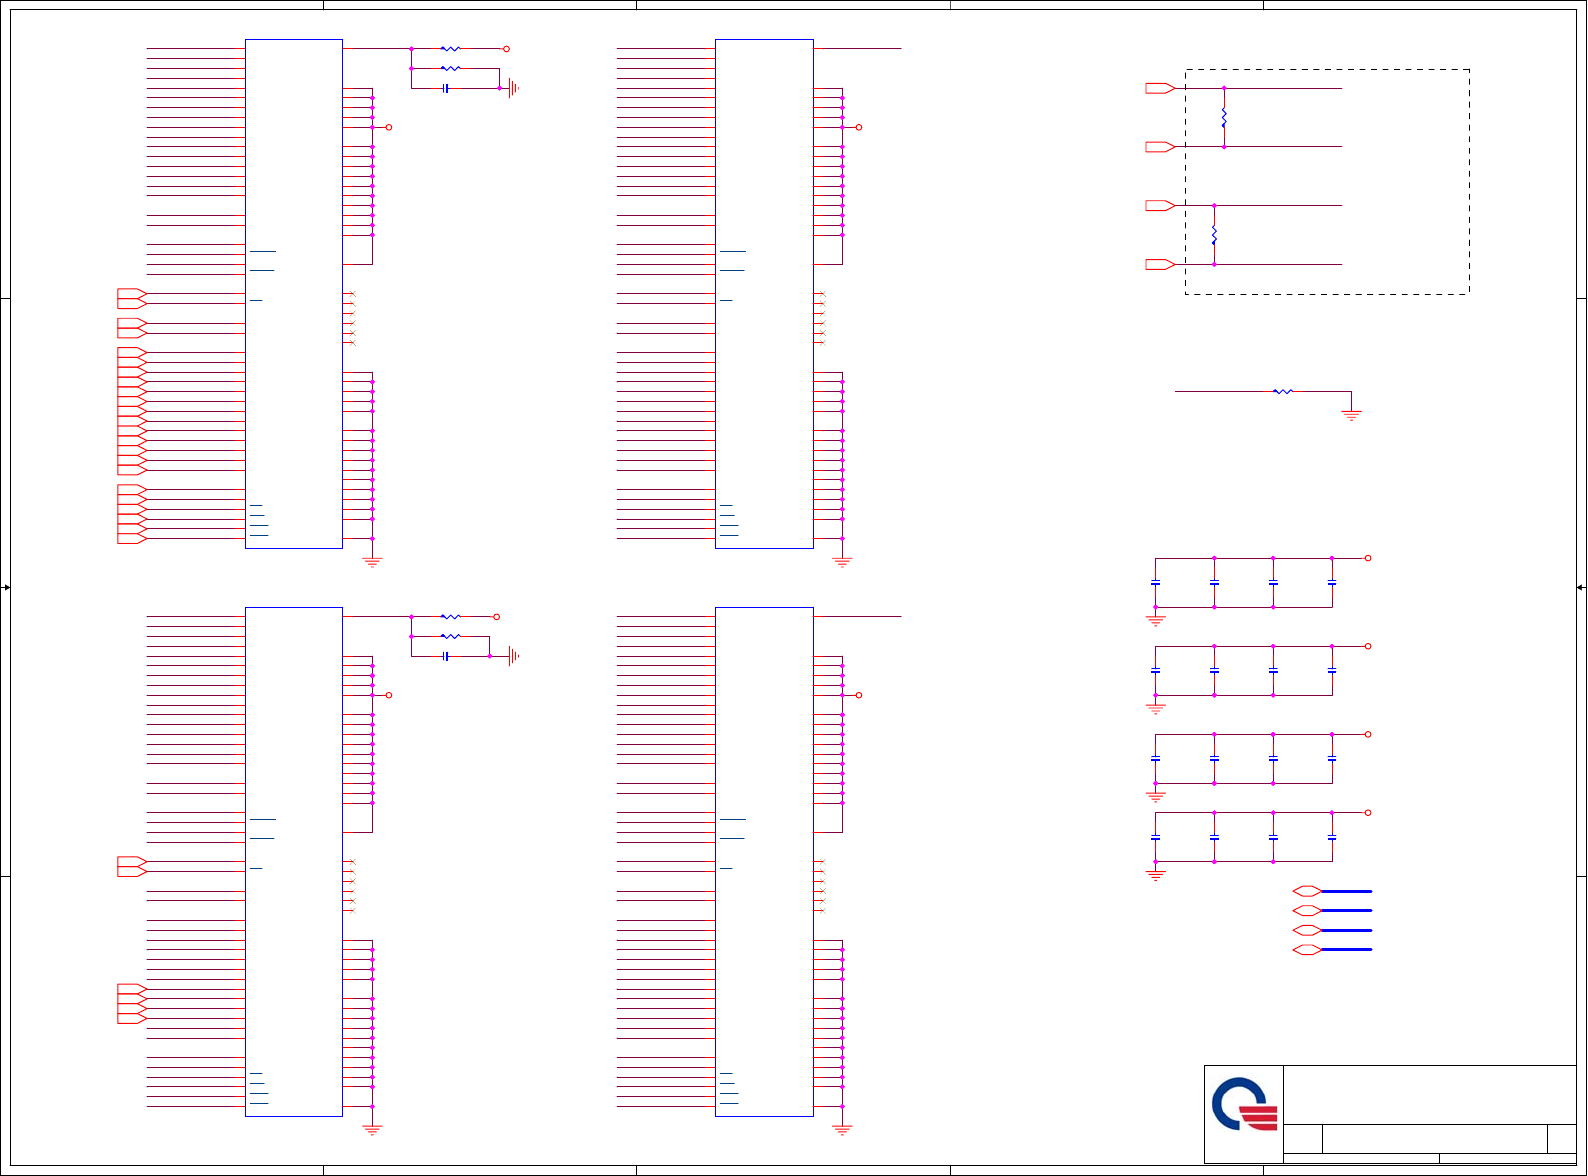Select the ground symbol under the lower-left IC
The image size is (1588, 1176).
373,1130
